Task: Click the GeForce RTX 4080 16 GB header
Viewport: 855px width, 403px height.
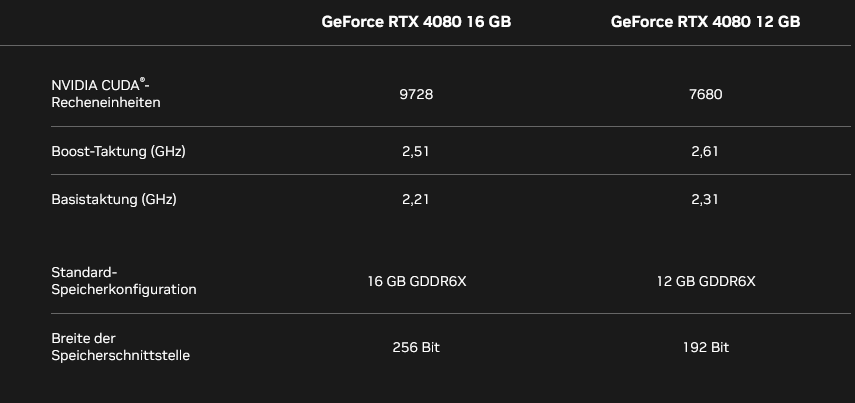Action: click(x=416, y=21)
